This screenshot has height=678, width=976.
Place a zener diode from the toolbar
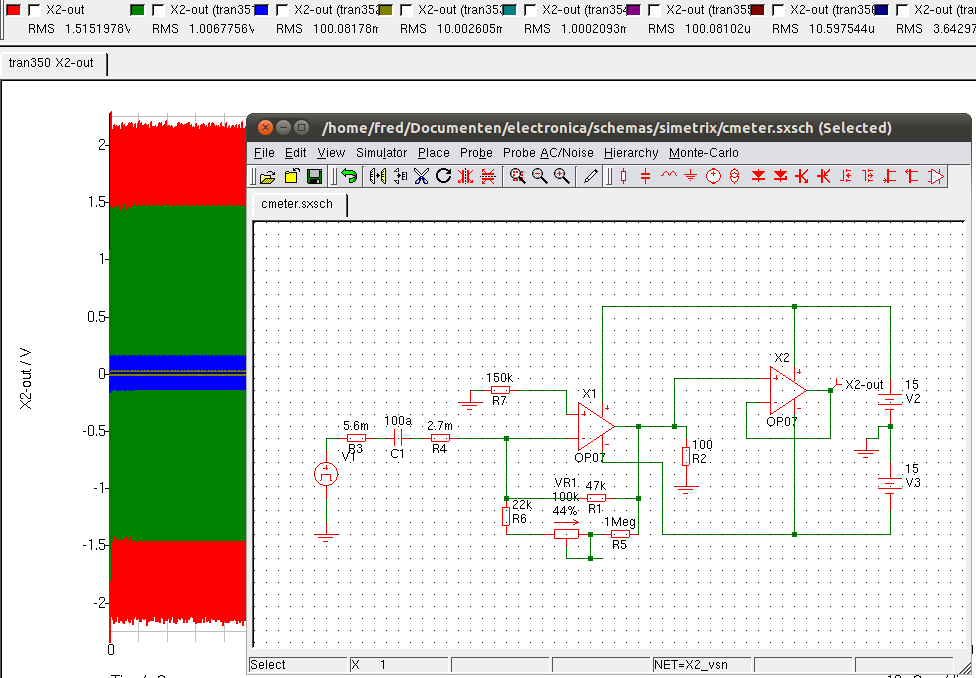[x=781, y=177]
